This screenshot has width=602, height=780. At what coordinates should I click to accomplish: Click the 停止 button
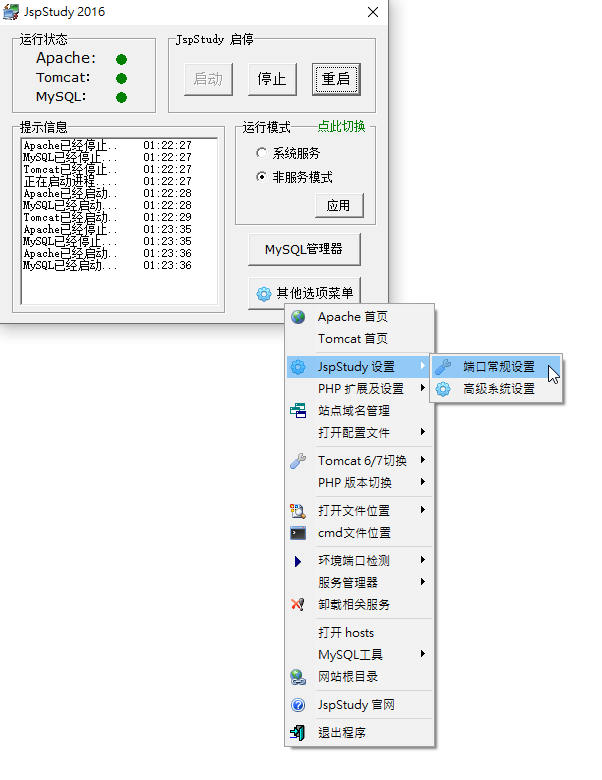tap(272, 79)
